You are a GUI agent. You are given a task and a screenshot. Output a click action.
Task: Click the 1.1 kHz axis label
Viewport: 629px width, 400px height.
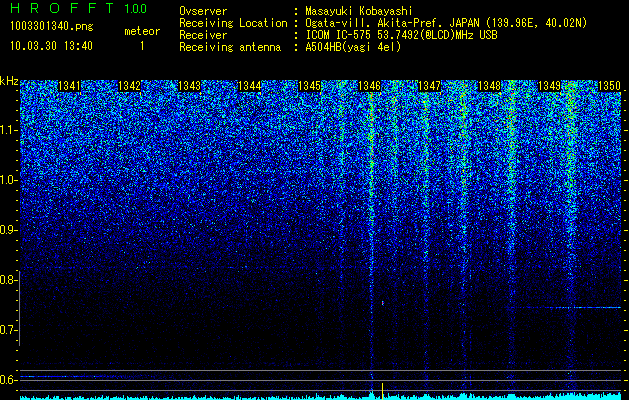pos(8,130)
